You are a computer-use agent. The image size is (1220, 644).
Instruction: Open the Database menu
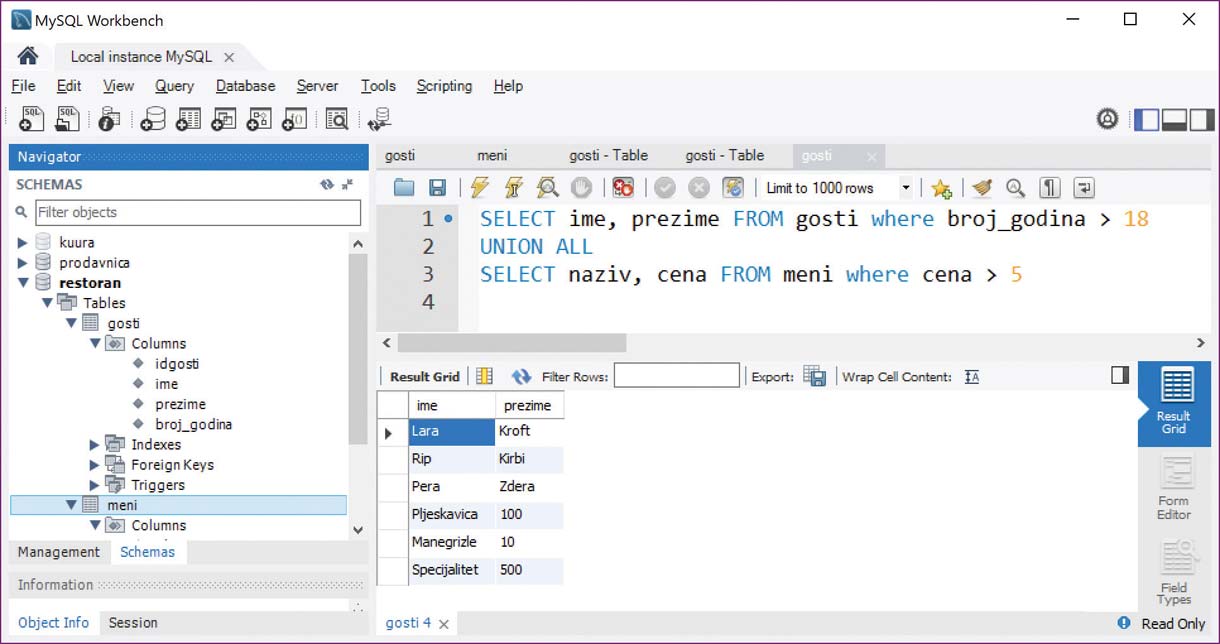pos(245,86)
